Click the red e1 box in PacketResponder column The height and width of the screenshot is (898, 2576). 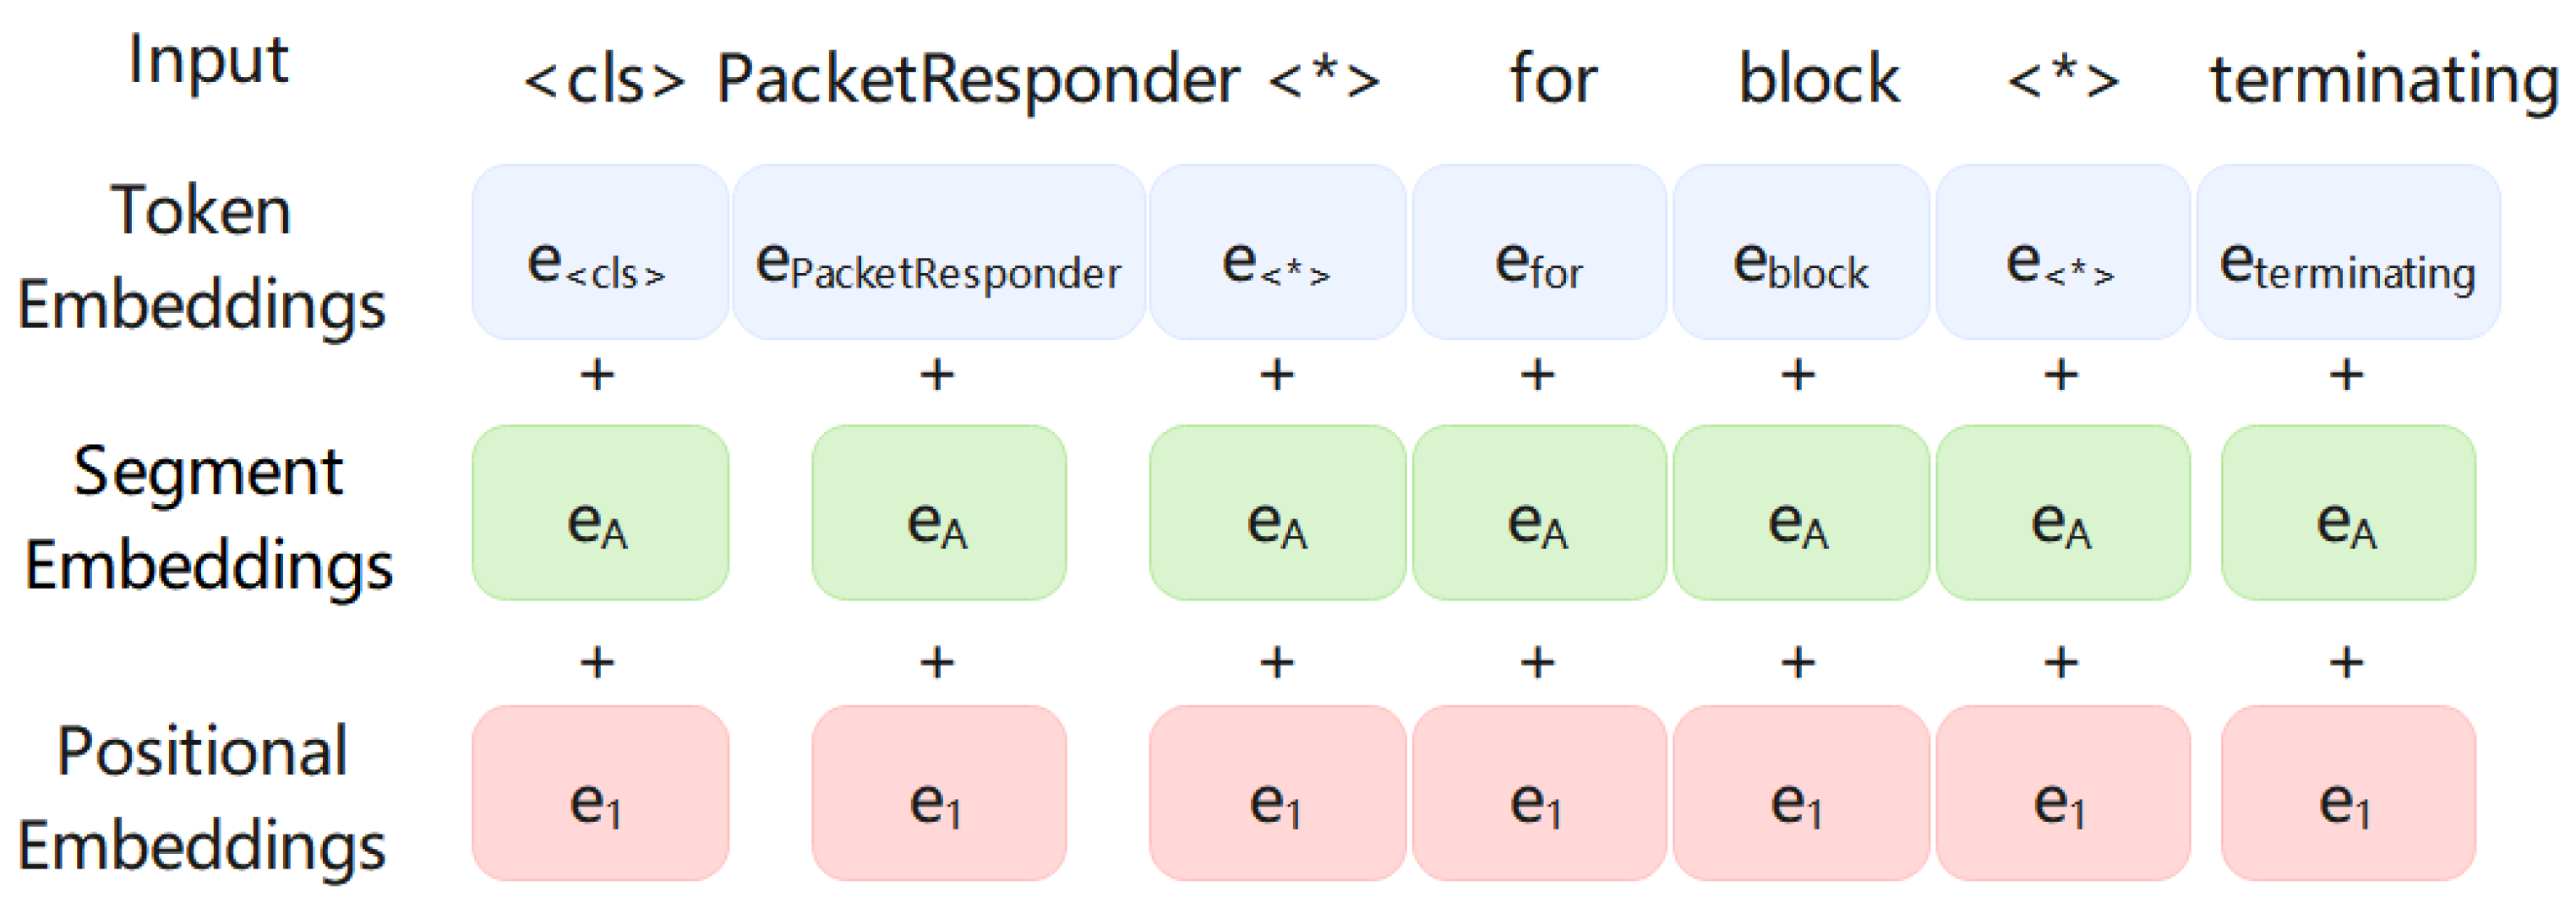pos(938,792)
